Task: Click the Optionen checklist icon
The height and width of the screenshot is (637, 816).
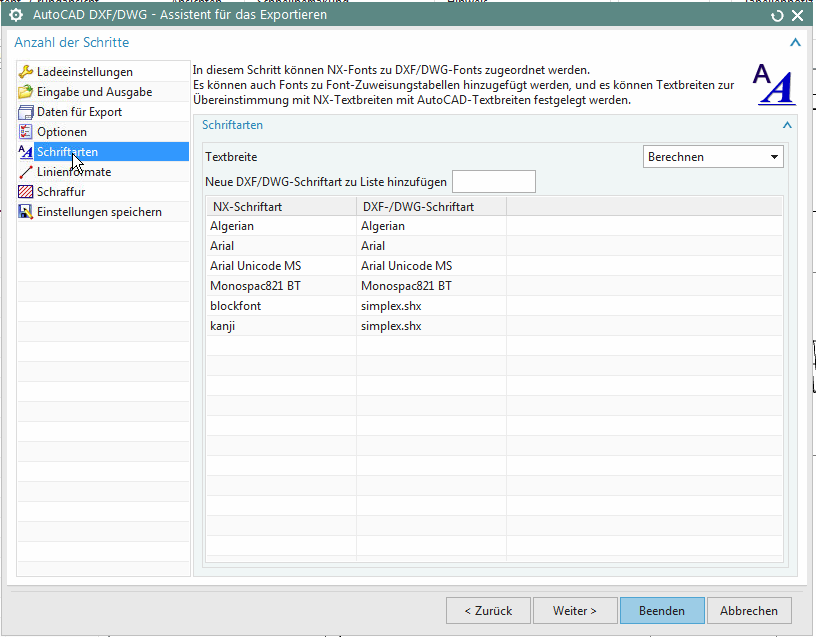Action: 26,132
